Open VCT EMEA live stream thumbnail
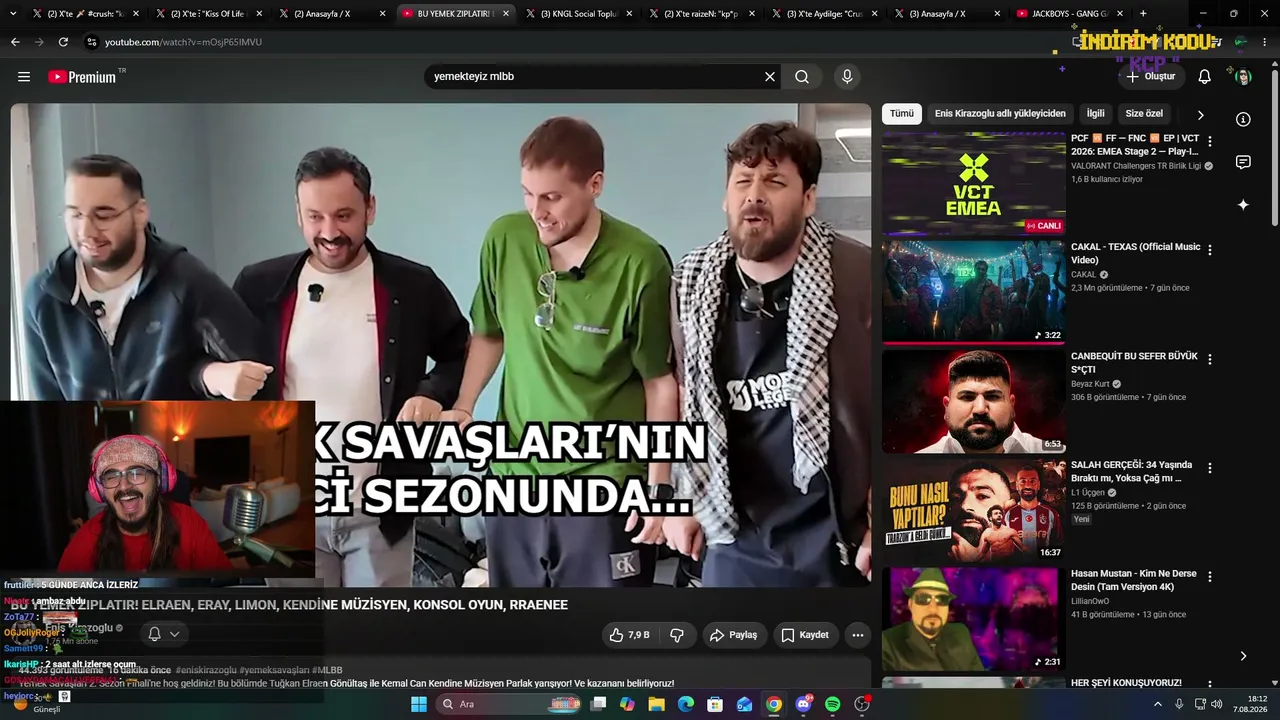Viewport: 1280px width, 720px height. click(974, 184)
